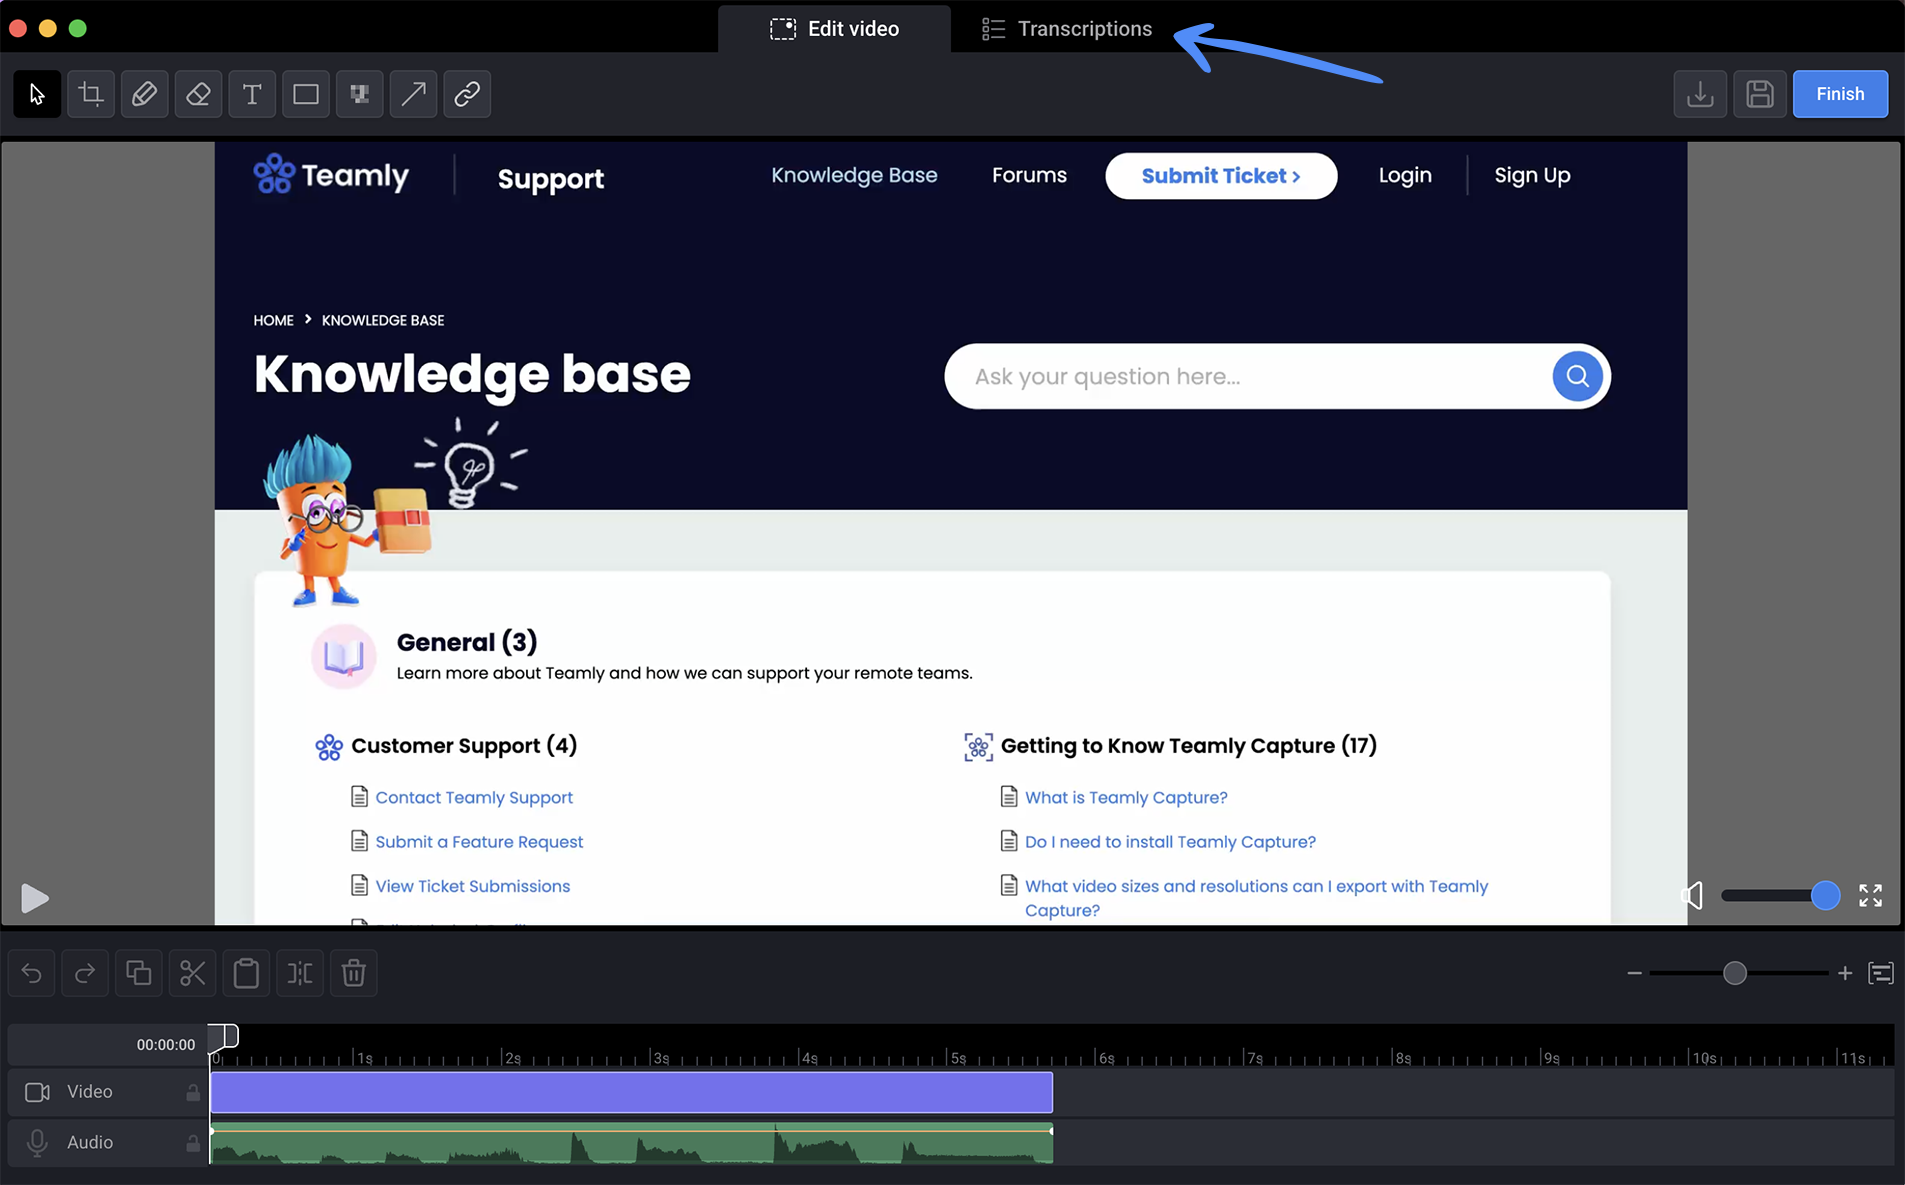
Task: Delete selection with trash icon
Action: (354, 973)
